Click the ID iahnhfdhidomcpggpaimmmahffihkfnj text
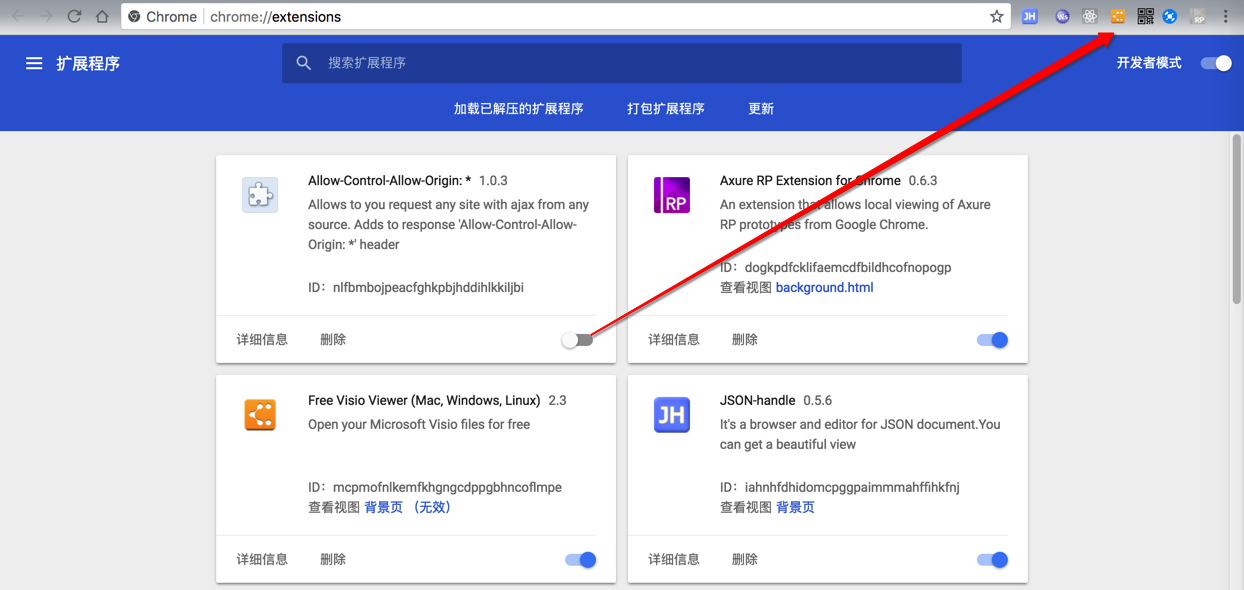The width and height of the screenshot is (1244, 590). click(840, 488)
